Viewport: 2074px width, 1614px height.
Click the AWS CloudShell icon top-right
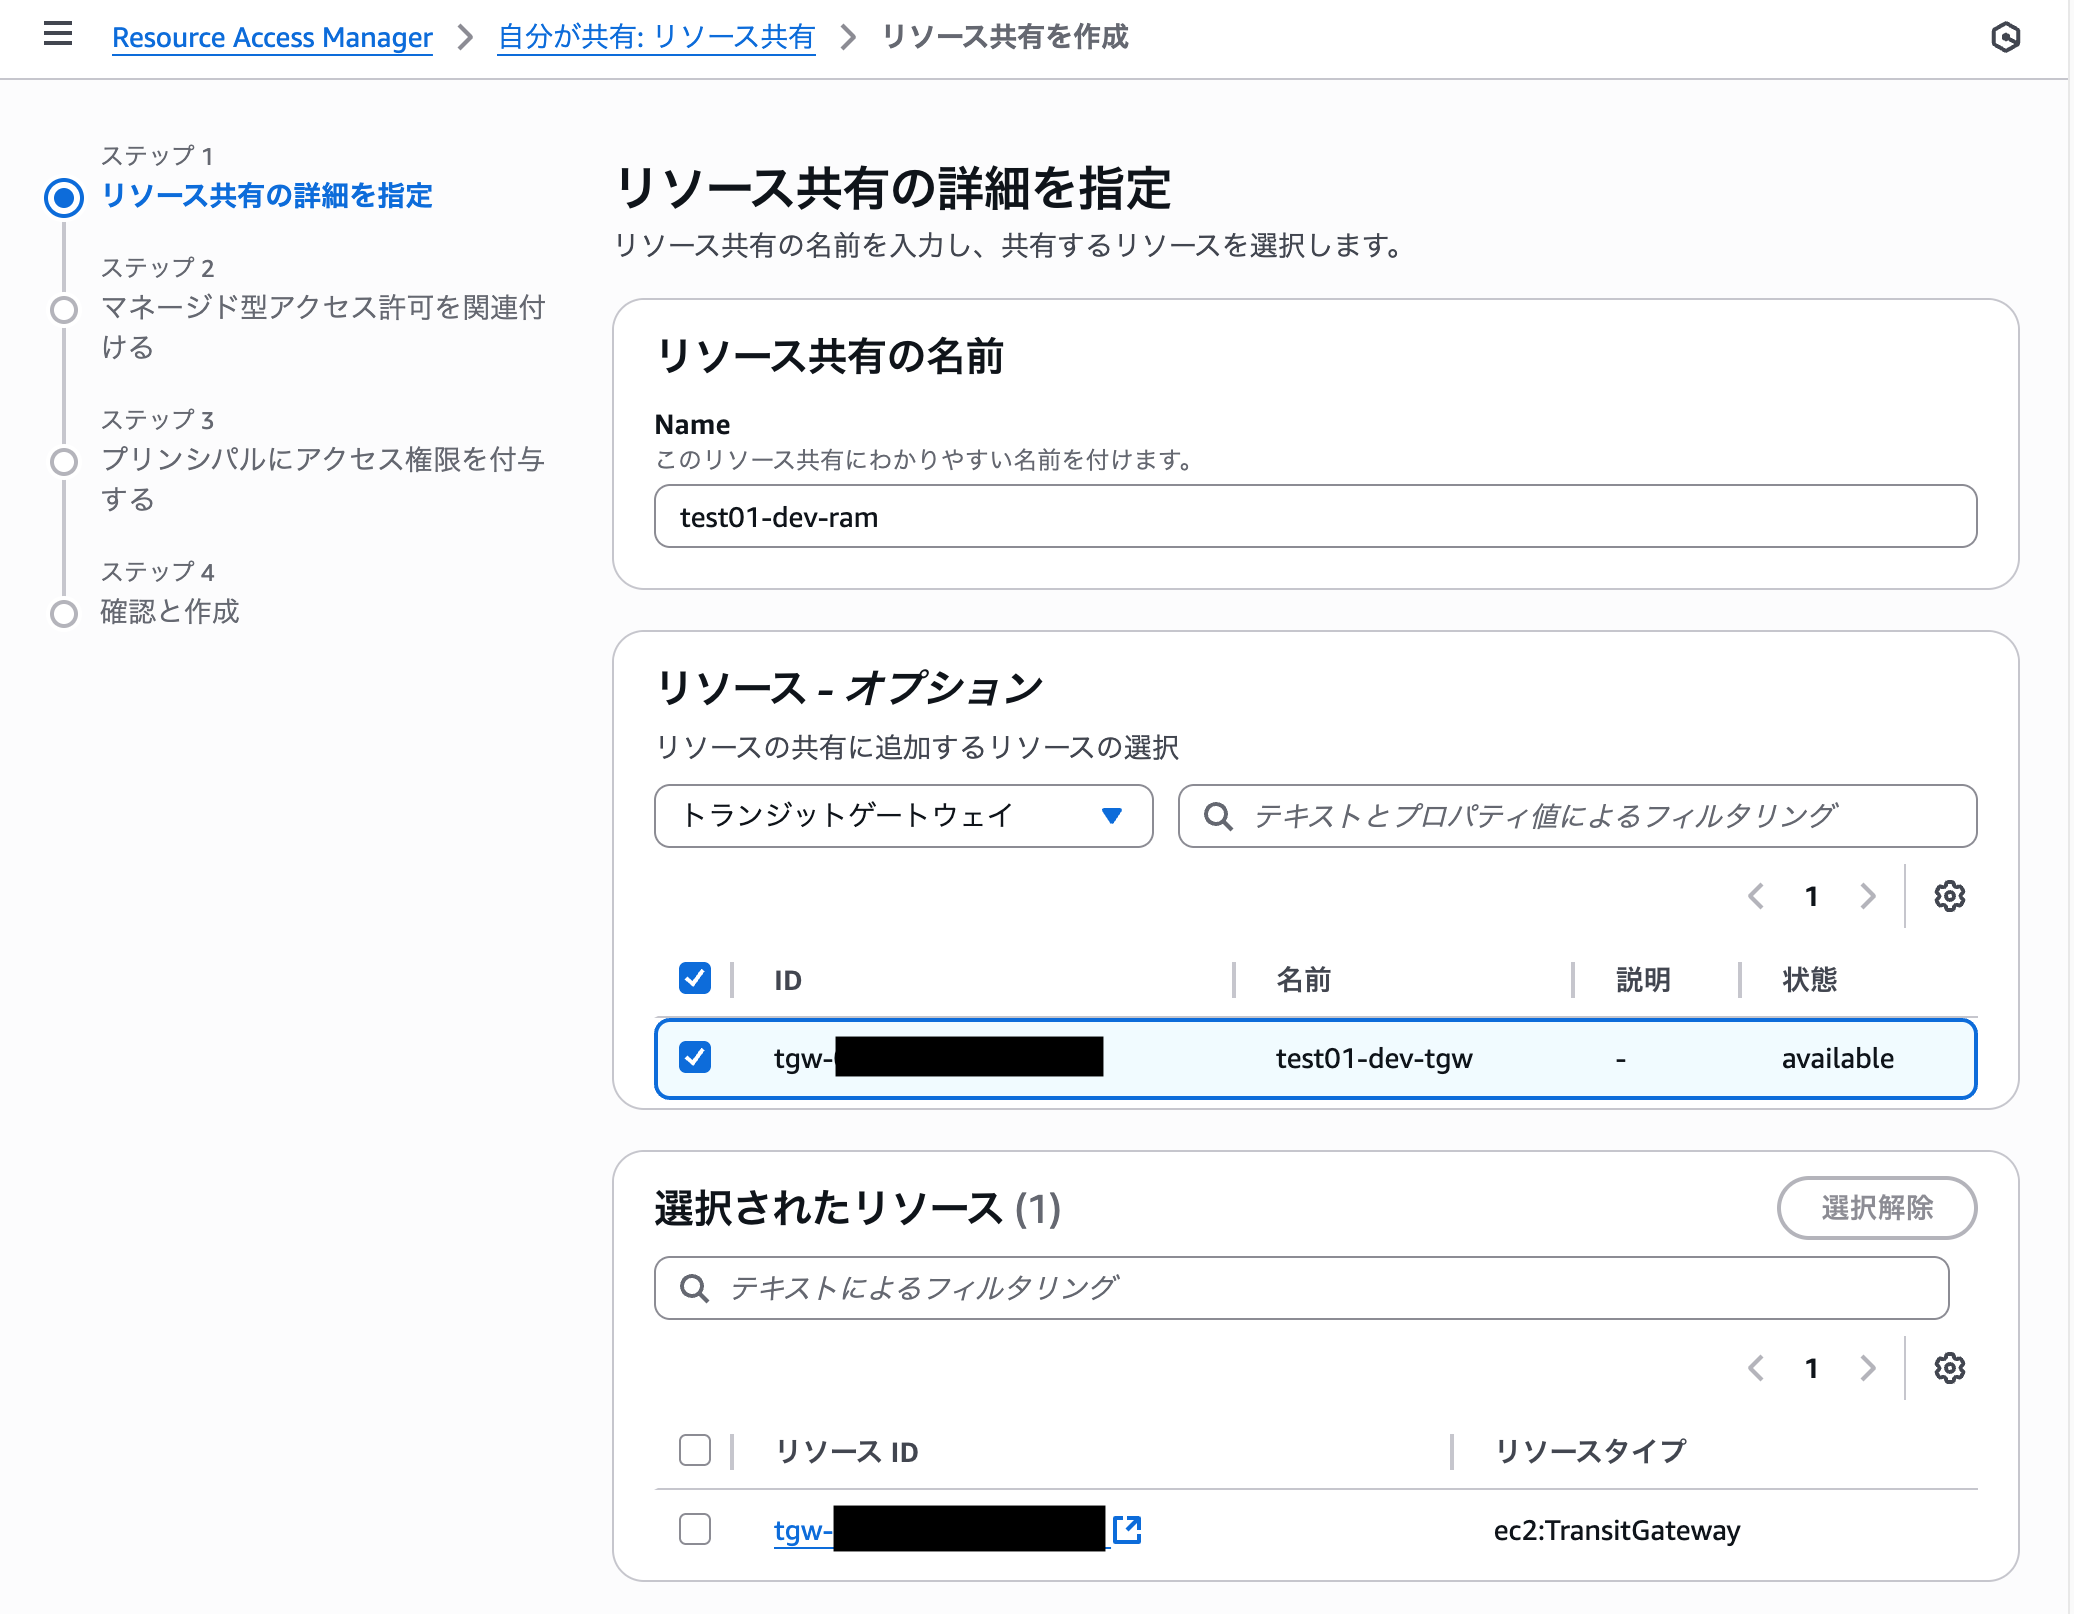coord(2007,36)
